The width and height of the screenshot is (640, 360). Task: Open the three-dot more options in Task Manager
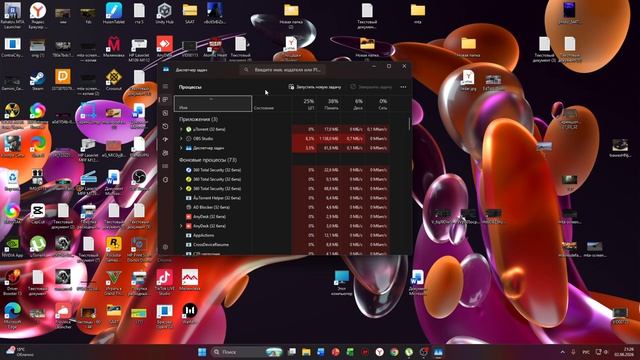click(x=403, y=87)
